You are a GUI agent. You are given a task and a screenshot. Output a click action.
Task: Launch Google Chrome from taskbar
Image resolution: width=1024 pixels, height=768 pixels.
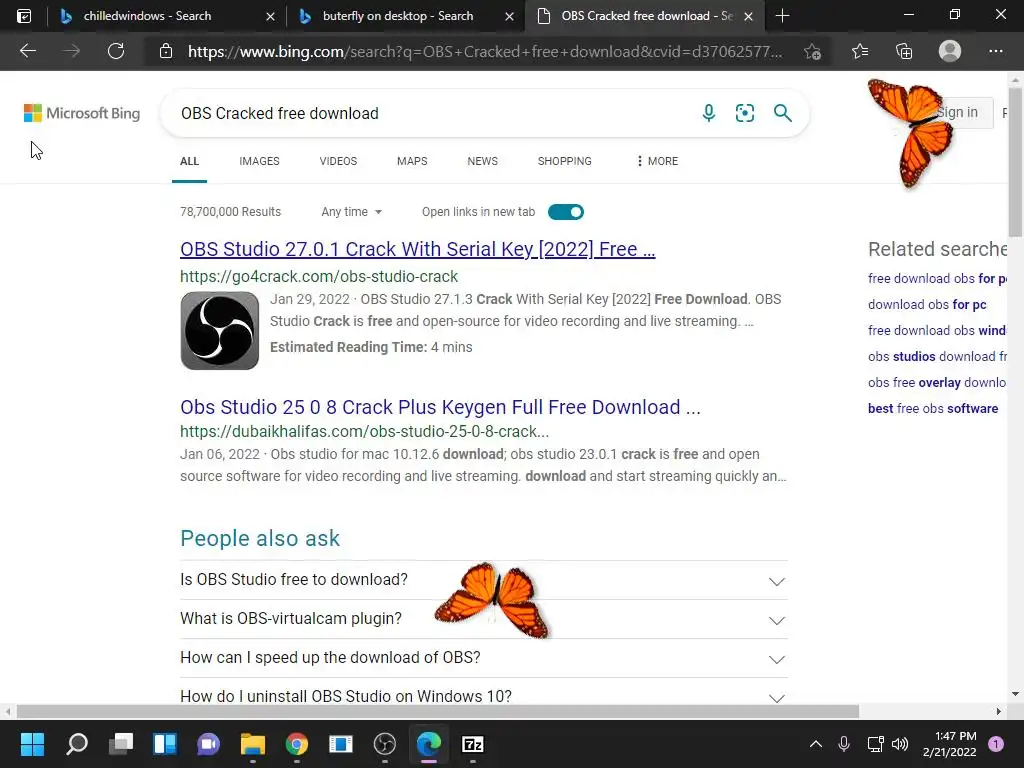(296, 744)
